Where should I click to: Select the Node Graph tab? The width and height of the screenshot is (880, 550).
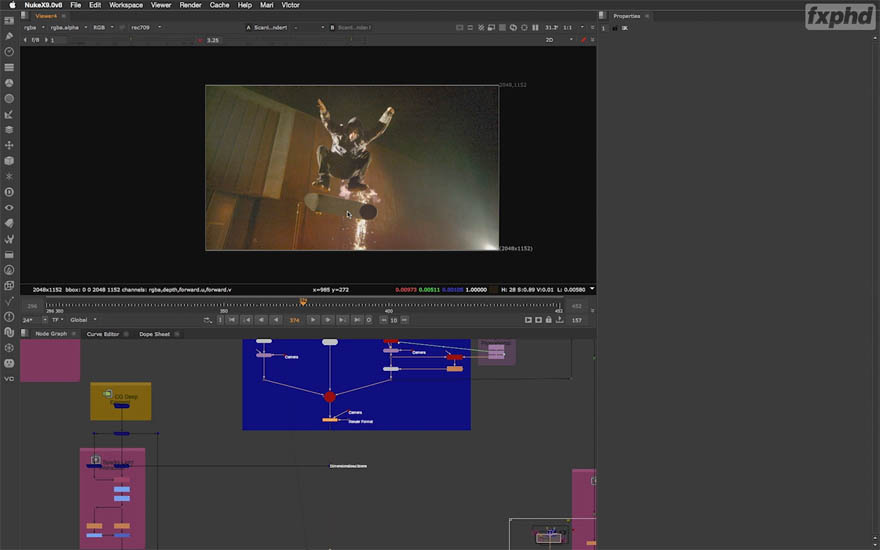(x=51, y=334)
